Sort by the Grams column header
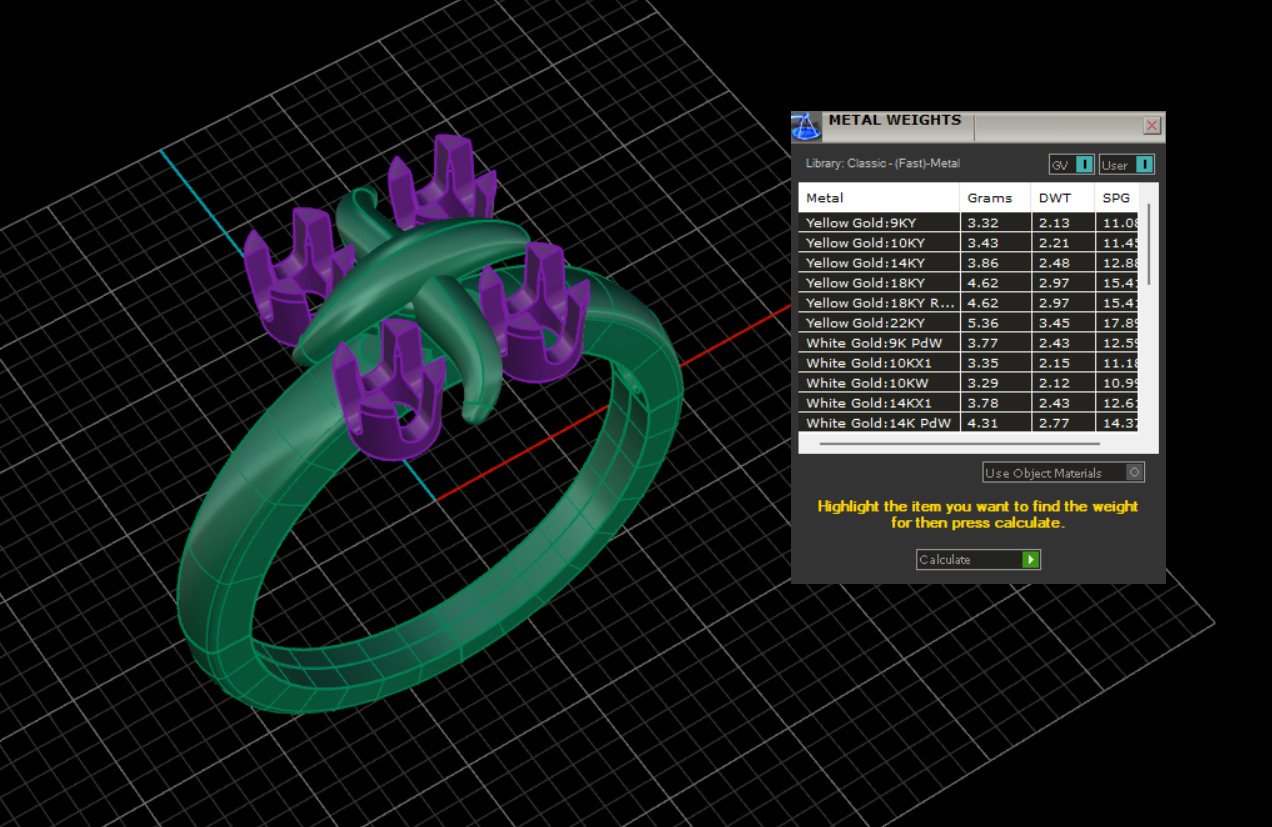The width and height of the screenshot is (1272, 827). coord(995,198)
